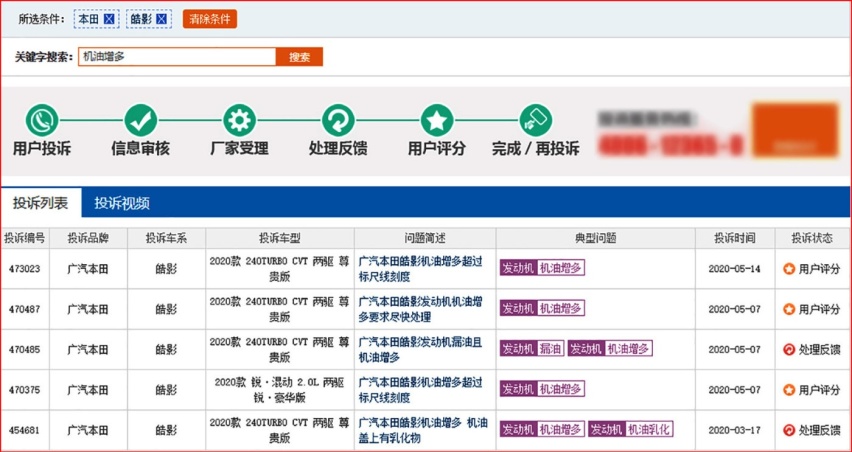
Task: Open complaint 473023 description link
Action: click(421, 268)
